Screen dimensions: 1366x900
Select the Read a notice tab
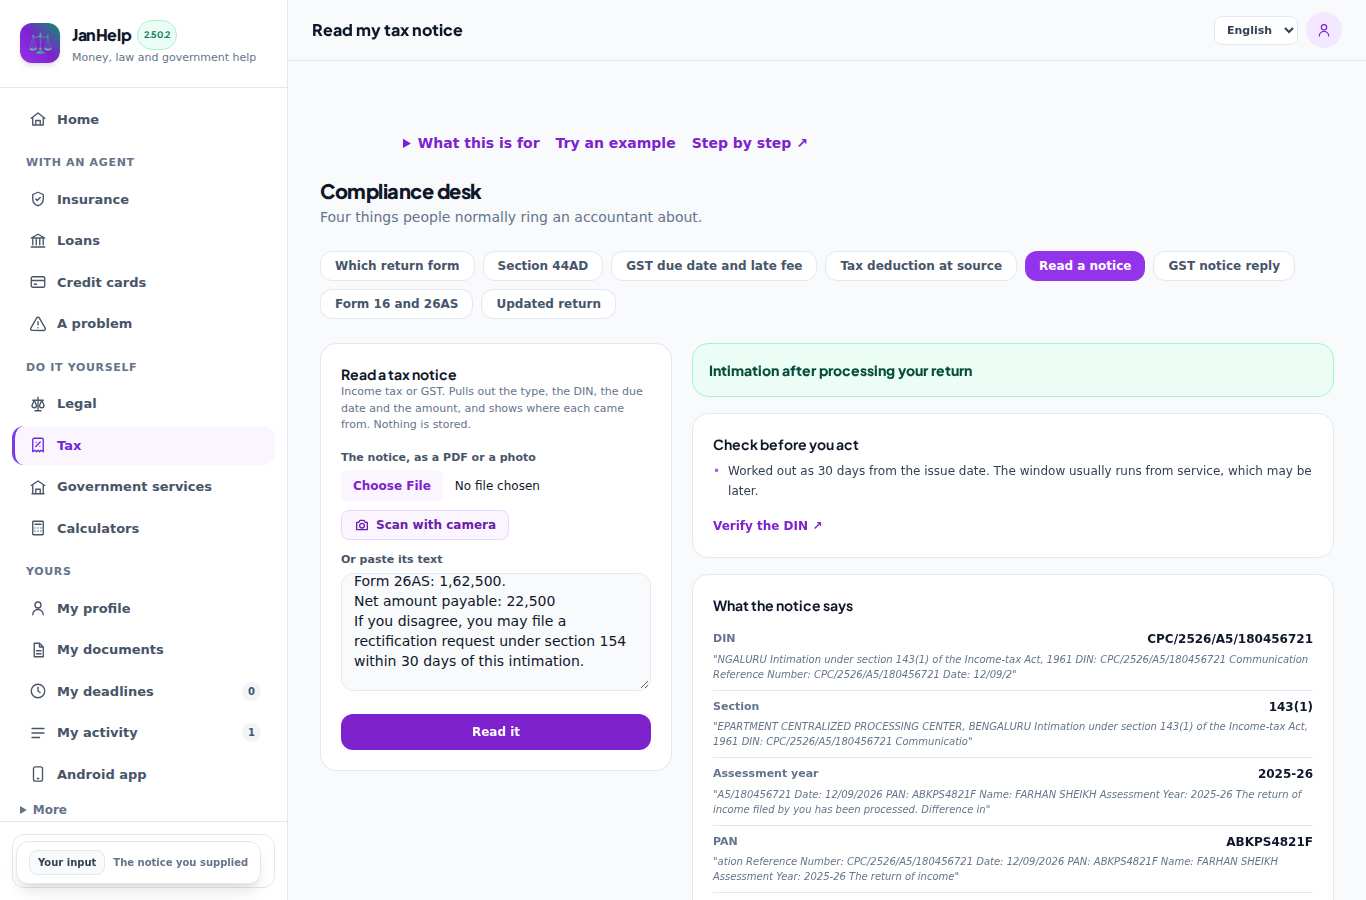click(1085, 266)
